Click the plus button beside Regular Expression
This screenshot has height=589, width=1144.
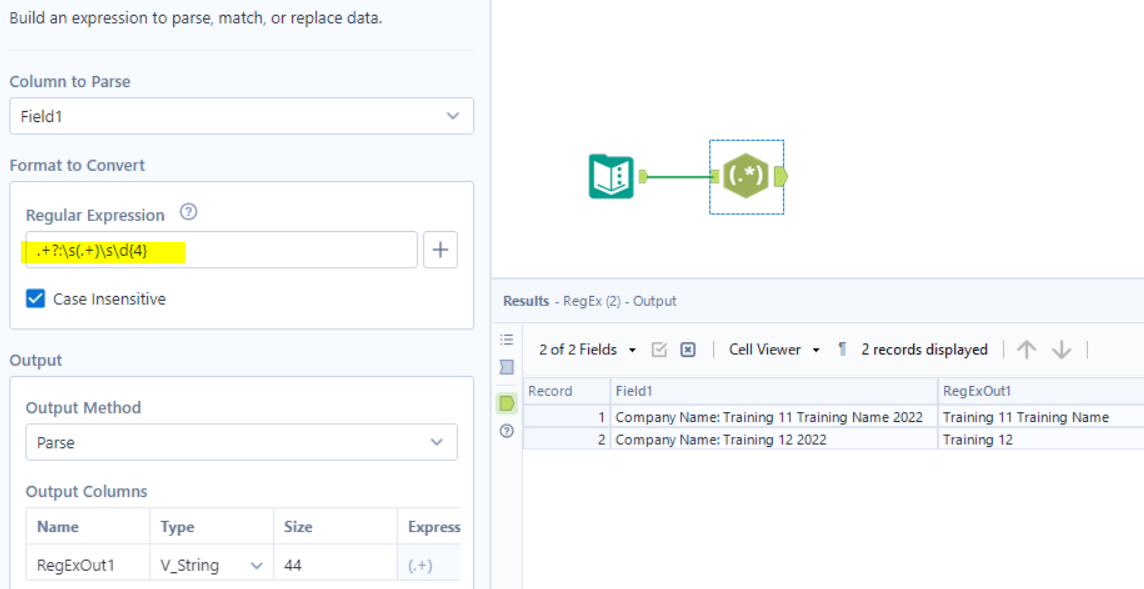point(440,250)
